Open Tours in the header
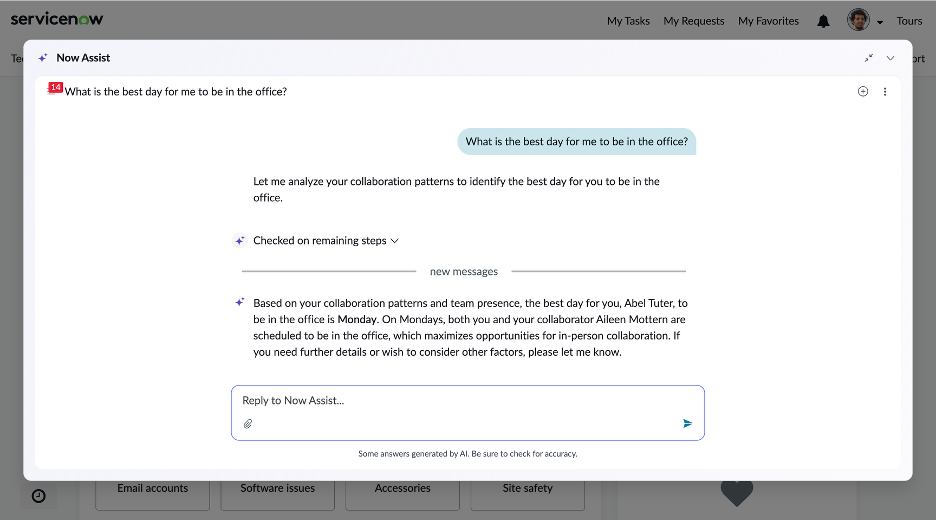The image size is (936, 520). (x=909, y=21)
